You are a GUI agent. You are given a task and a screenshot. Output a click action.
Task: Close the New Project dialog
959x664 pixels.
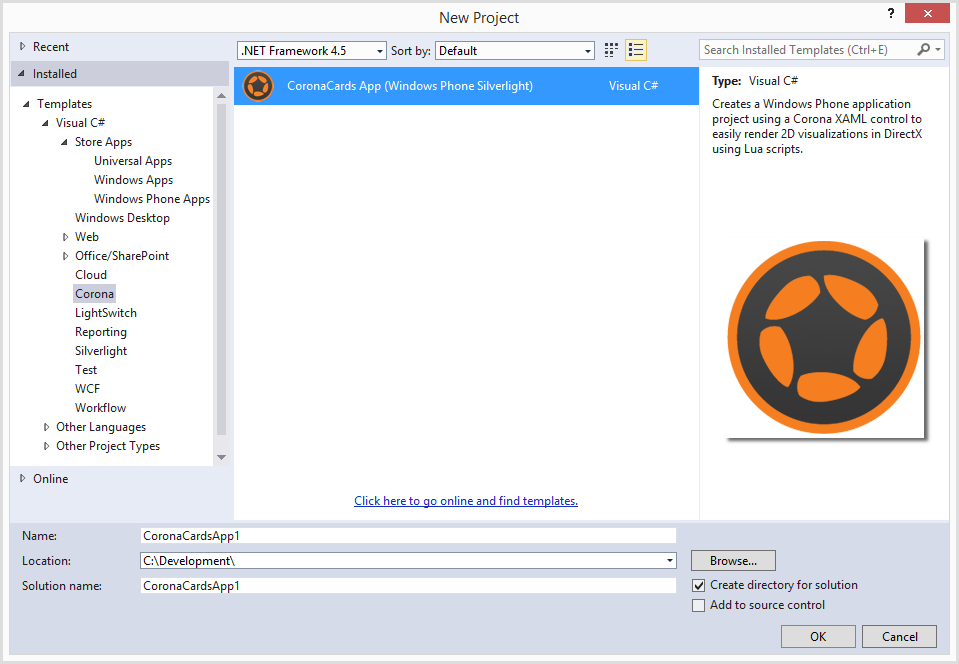point(927,13)
